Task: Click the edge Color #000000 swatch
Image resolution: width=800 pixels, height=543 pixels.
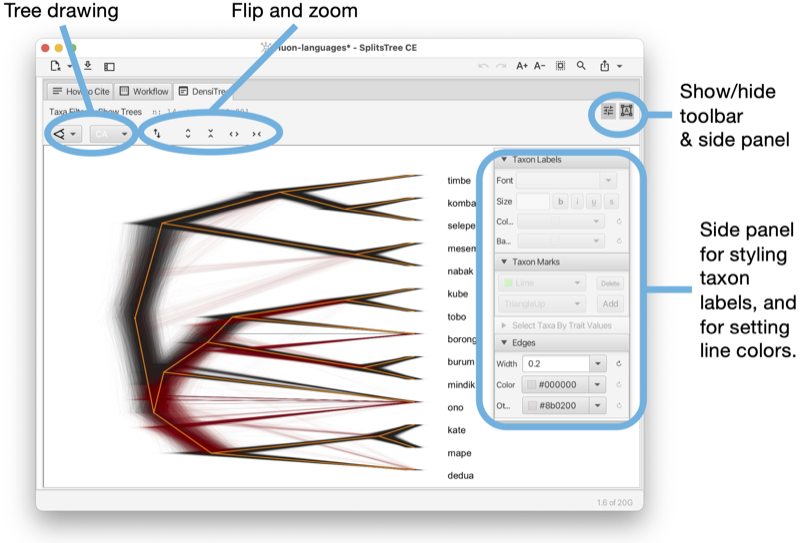Action: click(x=532, y=385)
